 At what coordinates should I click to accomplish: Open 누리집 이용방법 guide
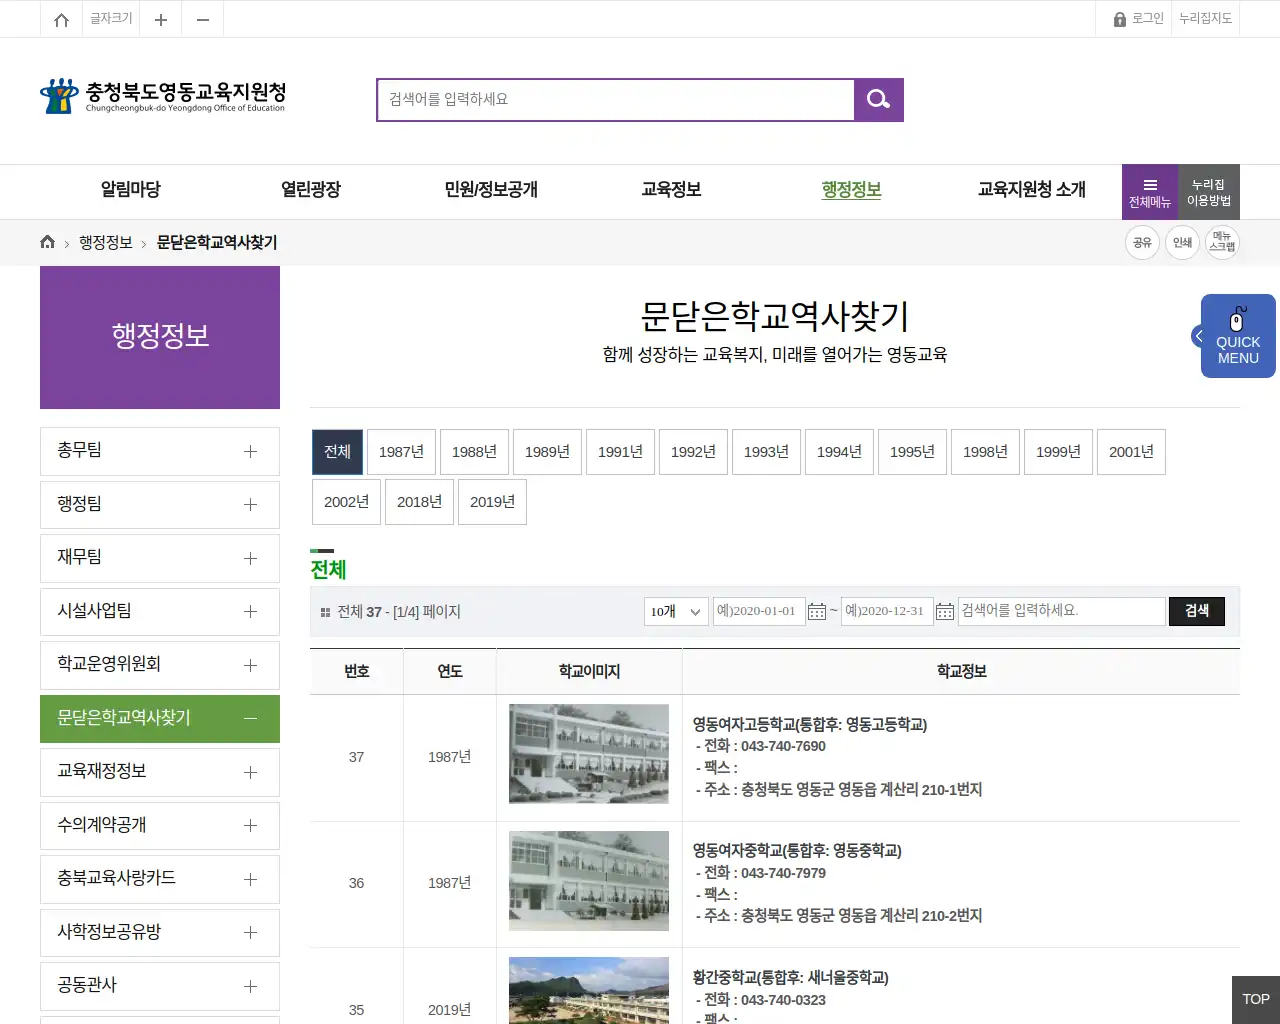pos(1209,192)
